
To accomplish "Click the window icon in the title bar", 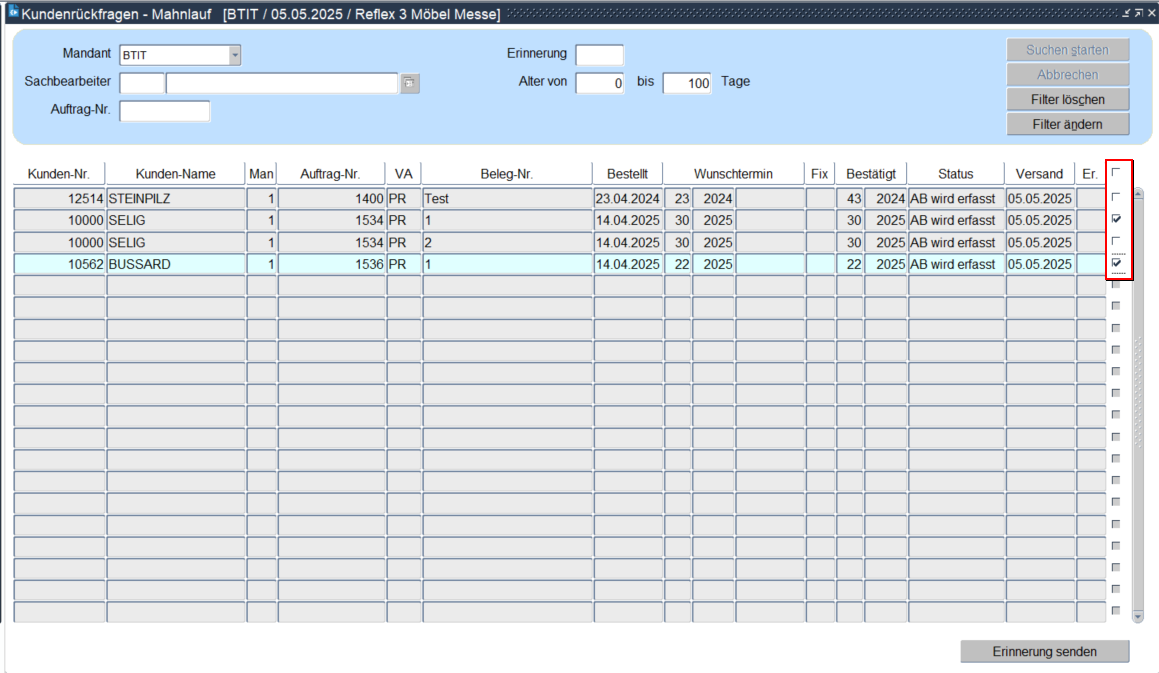I will (x=13, y=12).
